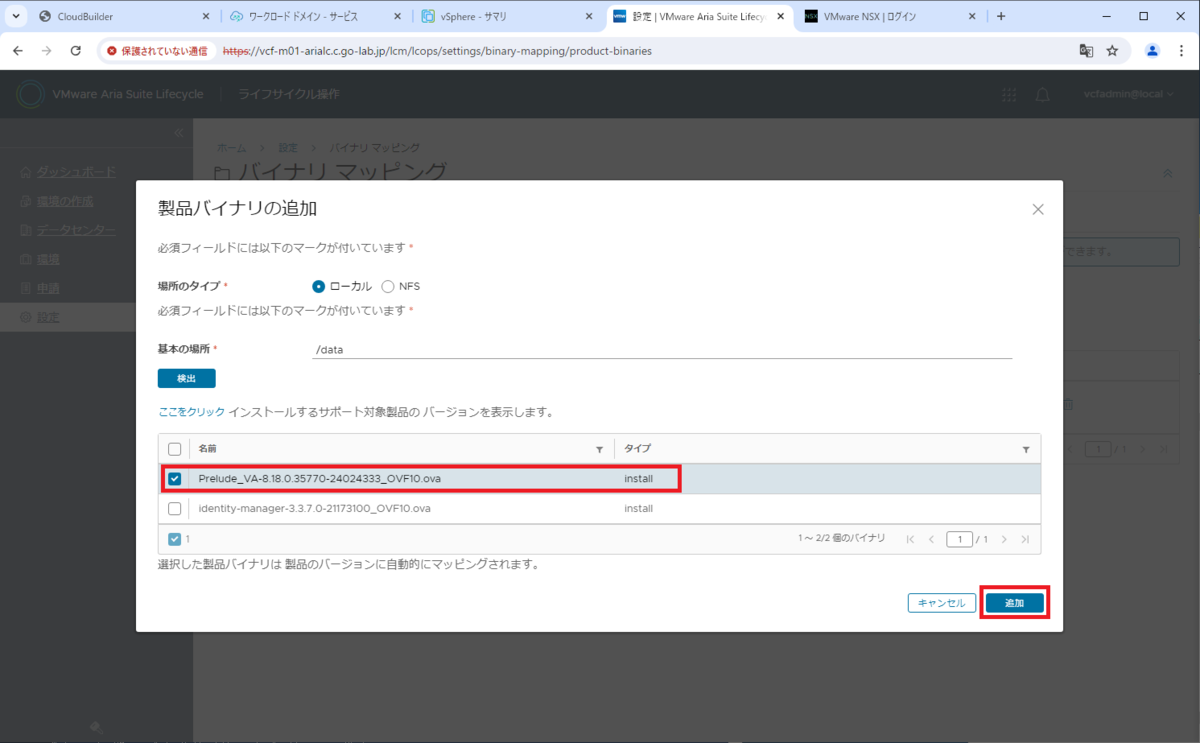Open the Chrome three-dot menu
1200x743 pixels.
1182,51
